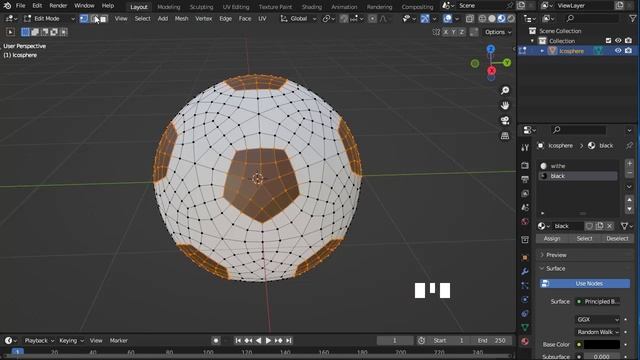This screenshot has width=640, height=360.
Task: Select solid viewport shading icon
Action: pyautogui.click(x=492, y=19)
